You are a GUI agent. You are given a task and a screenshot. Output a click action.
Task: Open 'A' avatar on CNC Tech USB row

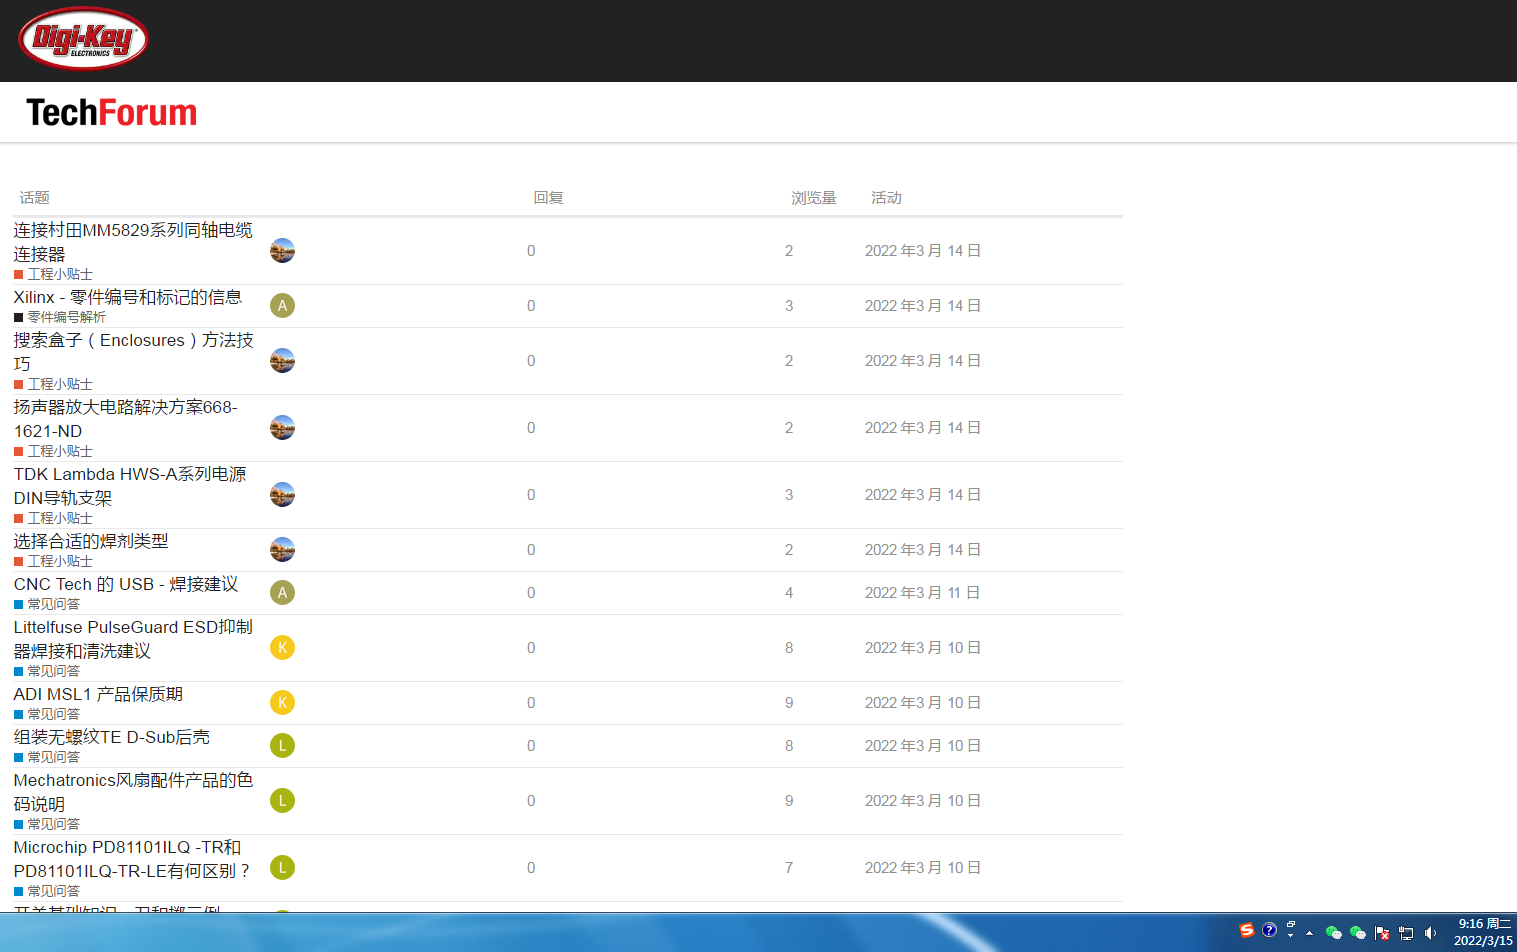pyautogui.click(x=282, y=593)
